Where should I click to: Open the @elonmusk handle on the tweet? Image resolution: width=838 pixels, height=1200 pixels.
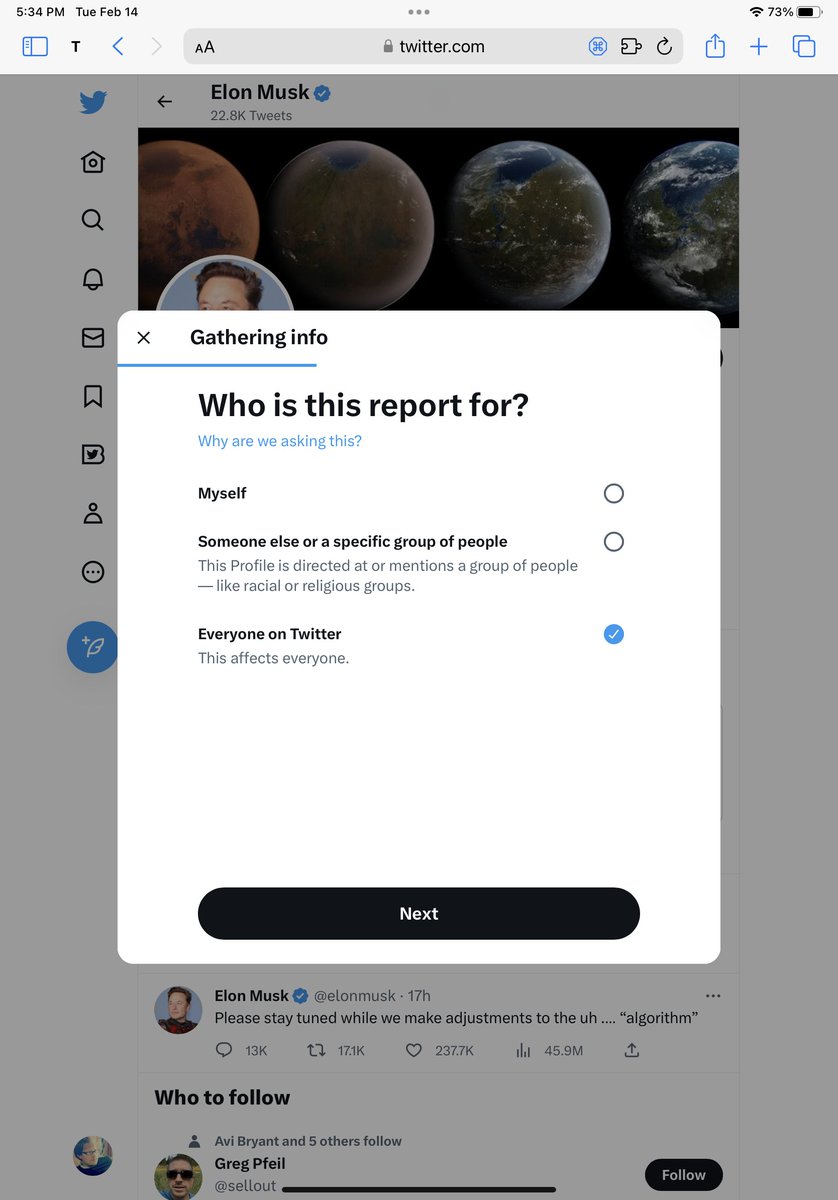[355, 996]
